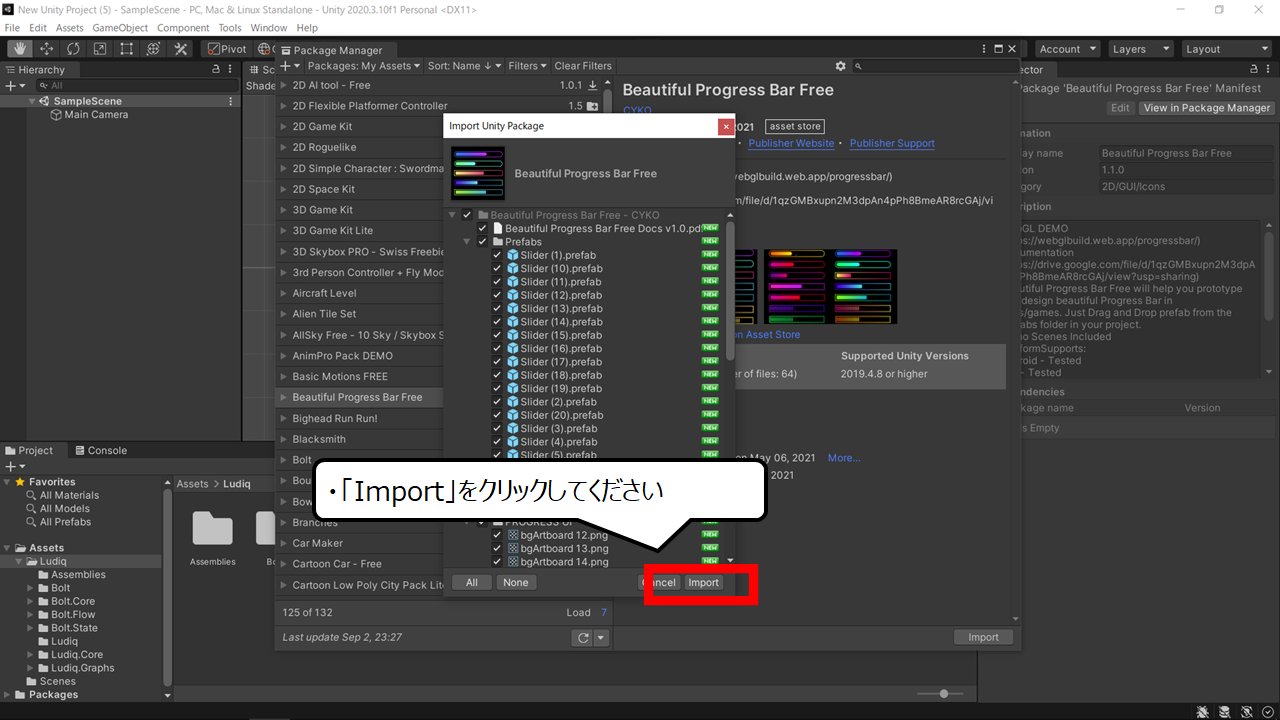Image resolution: width=1280 pixels, height=720 pixels.
Task: Click the More... link in package details
Action: pos(844,458)
